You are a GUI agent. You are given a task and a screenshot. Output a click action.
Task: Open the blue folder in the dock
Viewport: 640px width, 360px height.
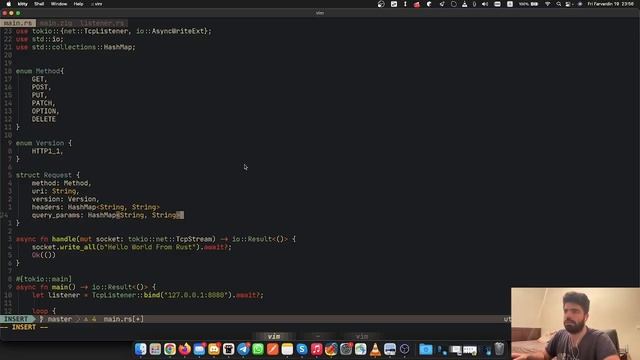pyautogui.click(x=425, y=349)
